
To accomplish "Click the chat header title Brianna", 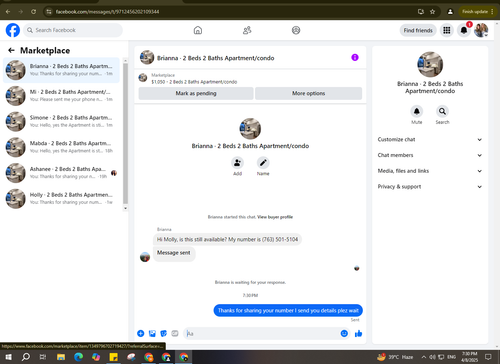I will [216, 58].
